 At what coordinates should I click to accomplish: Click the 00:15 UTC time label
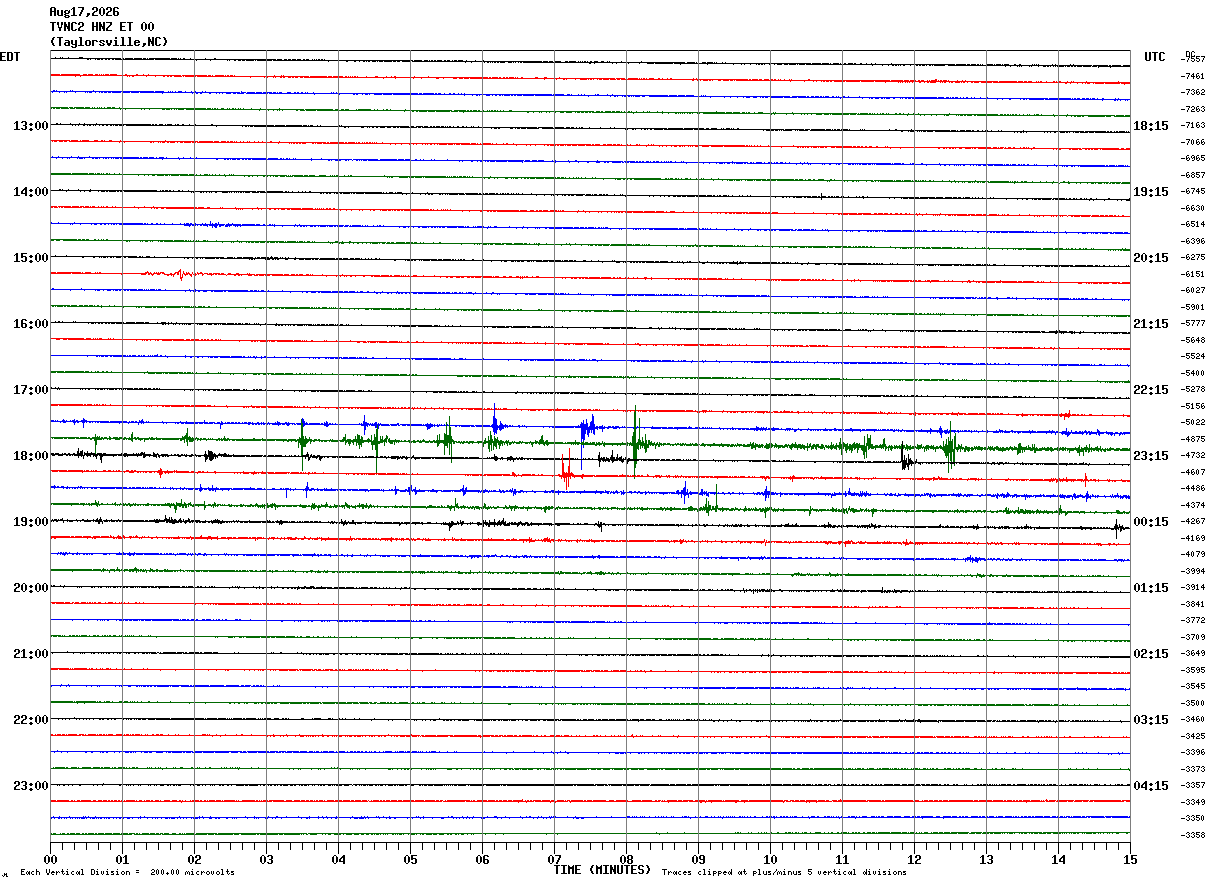pyautogui.click(x=1151, y=522)
